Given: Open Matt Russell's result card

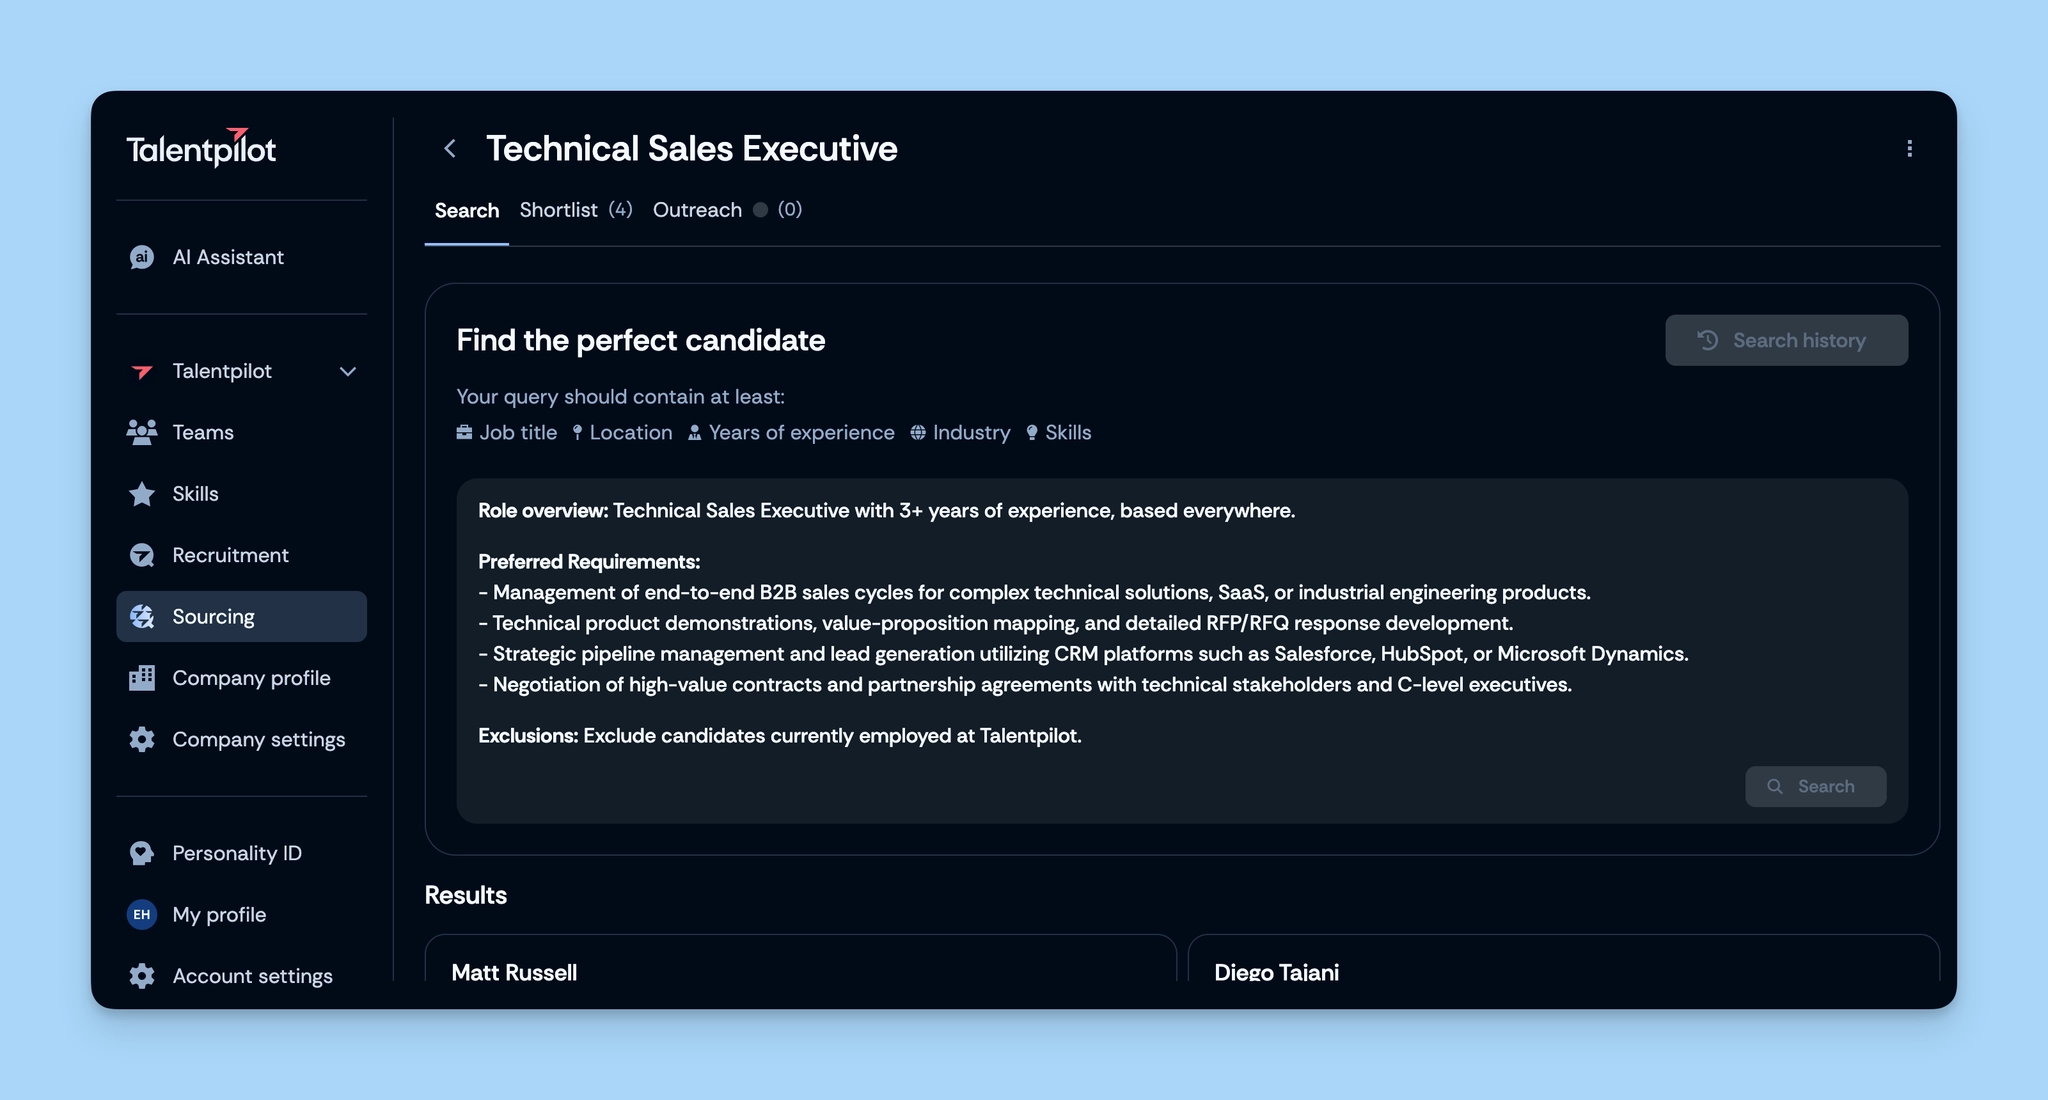Looking at the screenshot, I should click(x=800, y=958).
